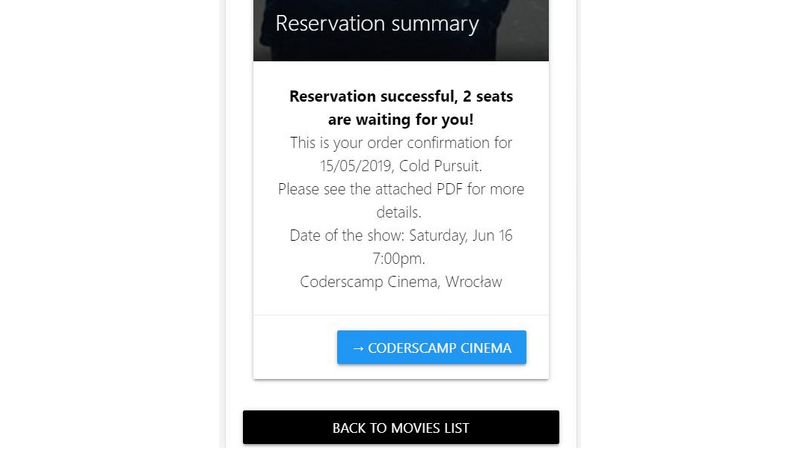Click the word 'details.' in the message

click(398, 212)
